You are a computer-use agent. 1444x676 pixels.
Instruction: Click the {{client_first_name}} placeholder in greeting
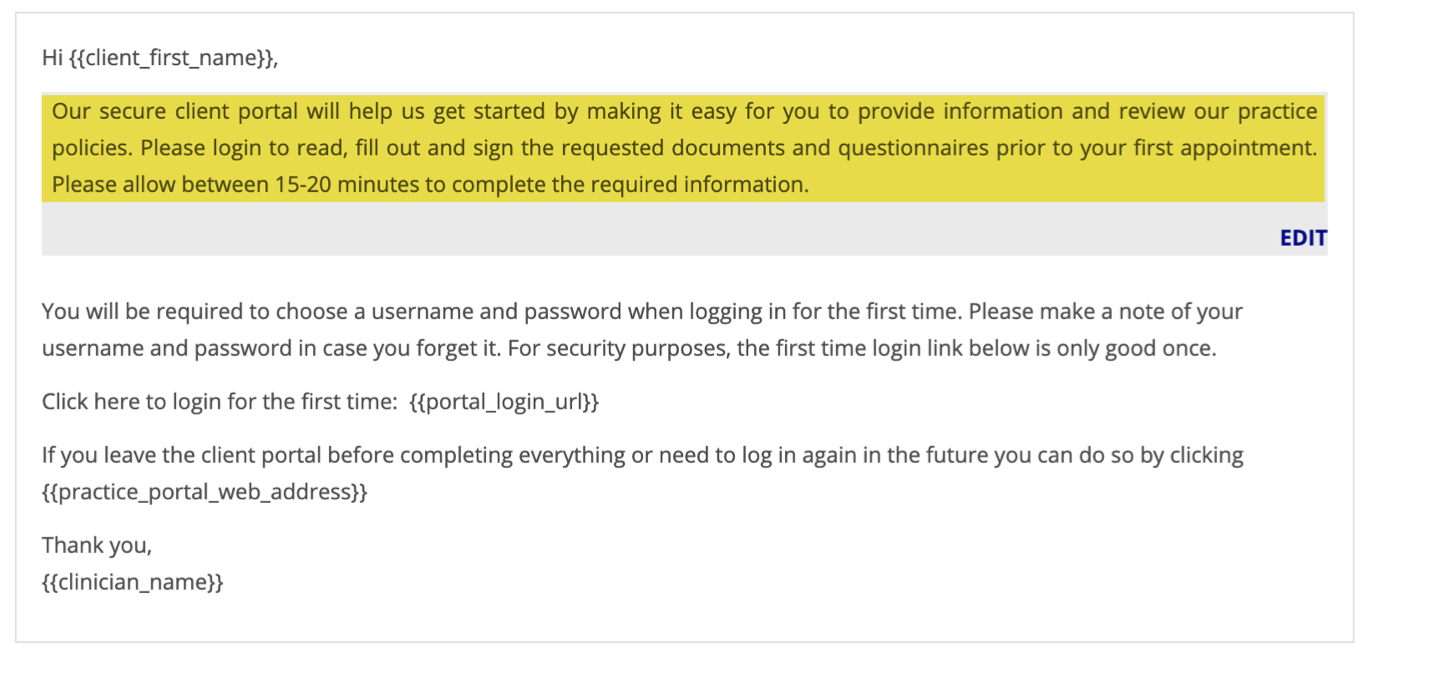[171, 58]
